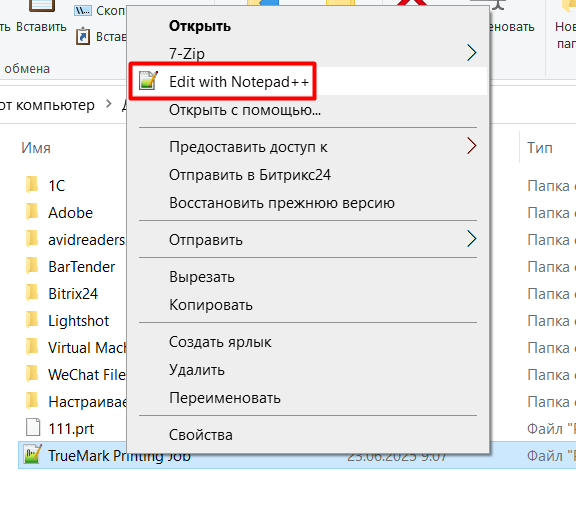Click the copy path icon in ribbon

click(x=83, y=11)
